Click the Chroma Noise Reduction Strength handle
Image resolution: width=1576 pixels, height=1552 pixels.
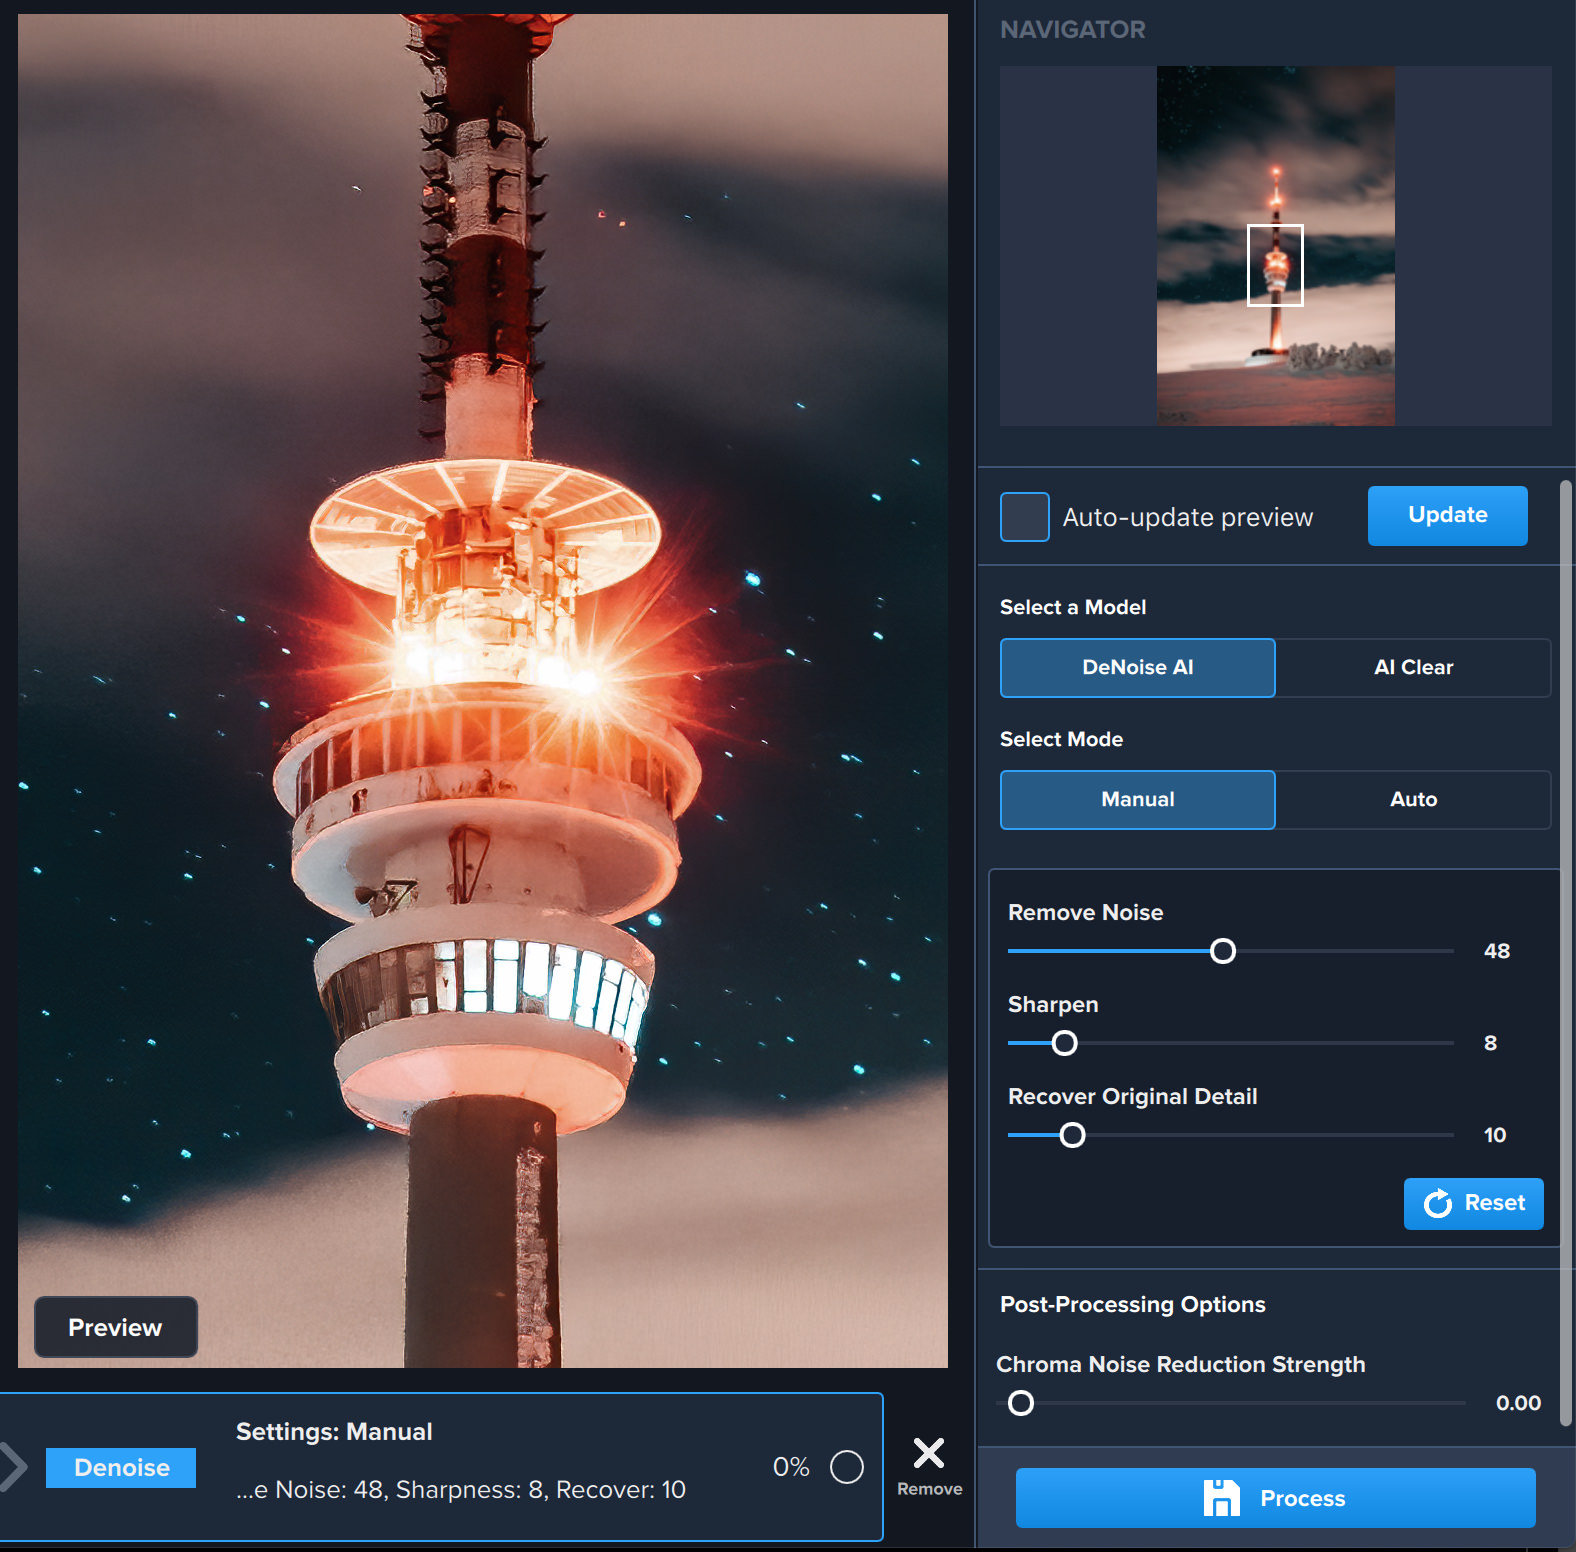click(1021, 1403)
